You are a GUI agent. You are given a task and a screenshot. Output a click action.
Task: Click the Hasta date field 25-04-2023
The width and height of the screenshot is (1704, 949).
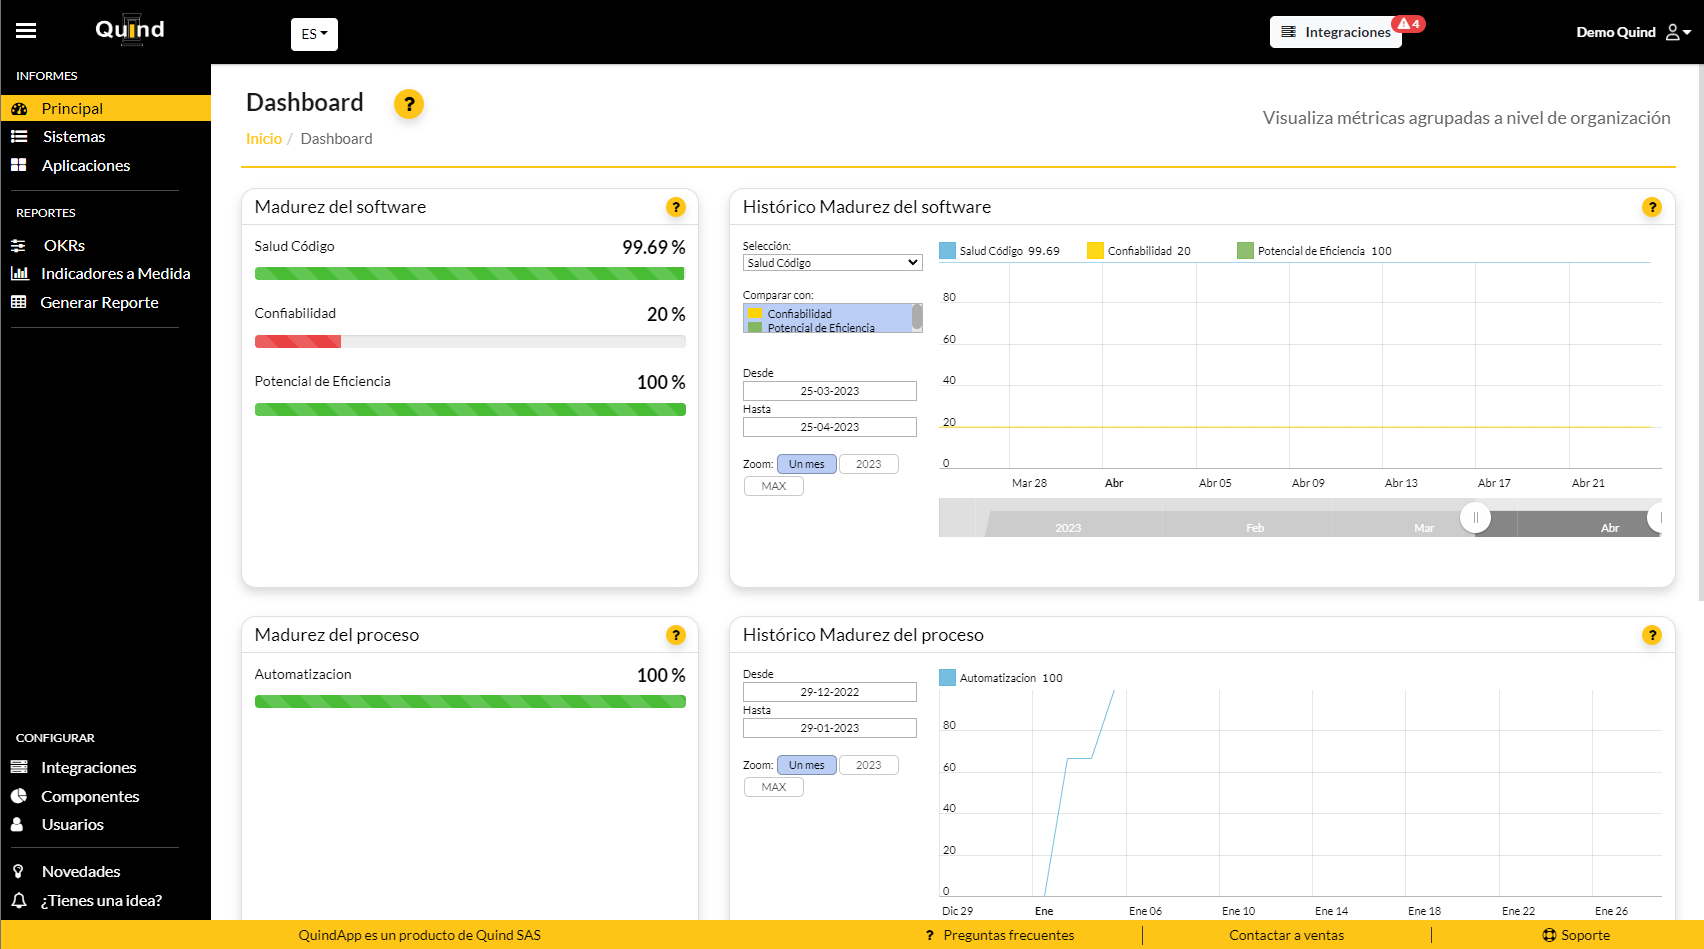click(830, 427)
